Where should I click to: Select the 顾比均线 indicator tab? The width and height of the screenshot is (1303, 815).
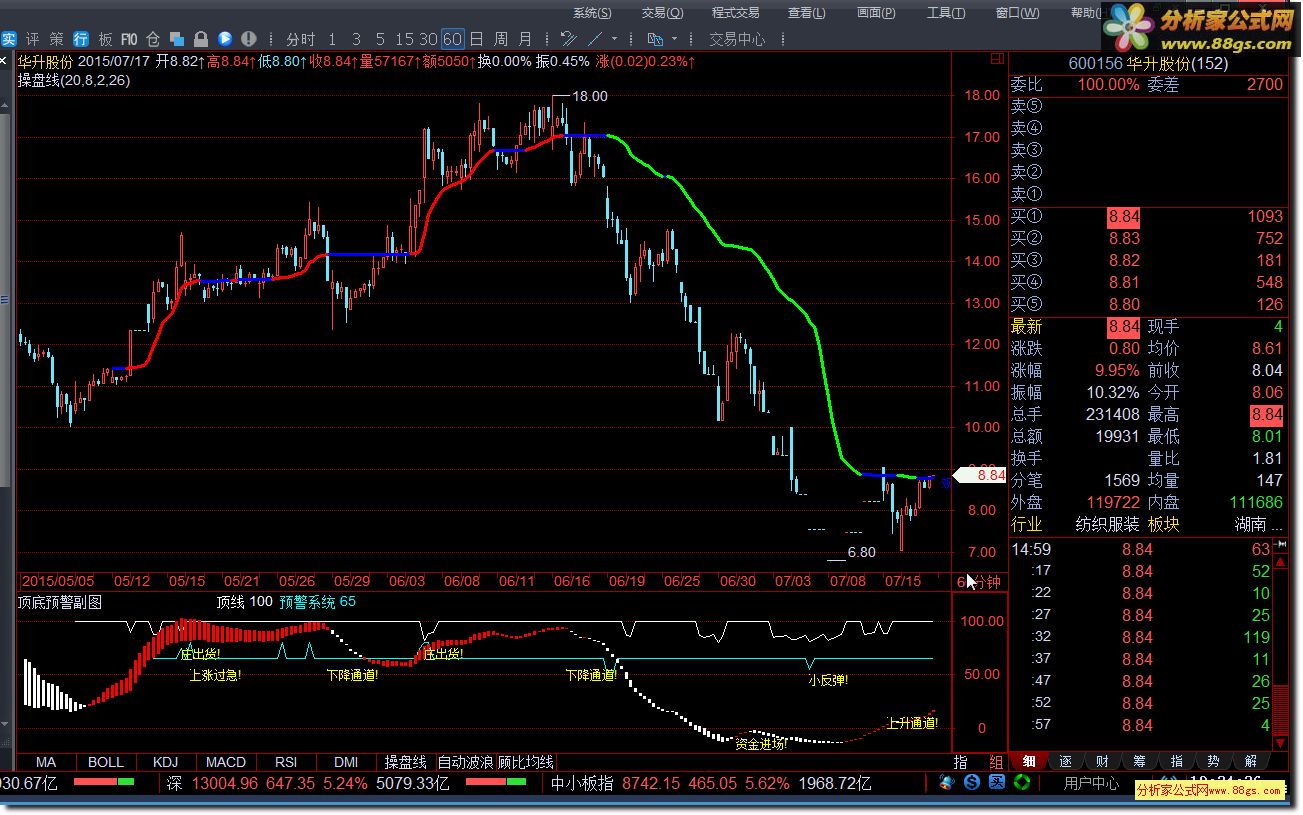525,762
